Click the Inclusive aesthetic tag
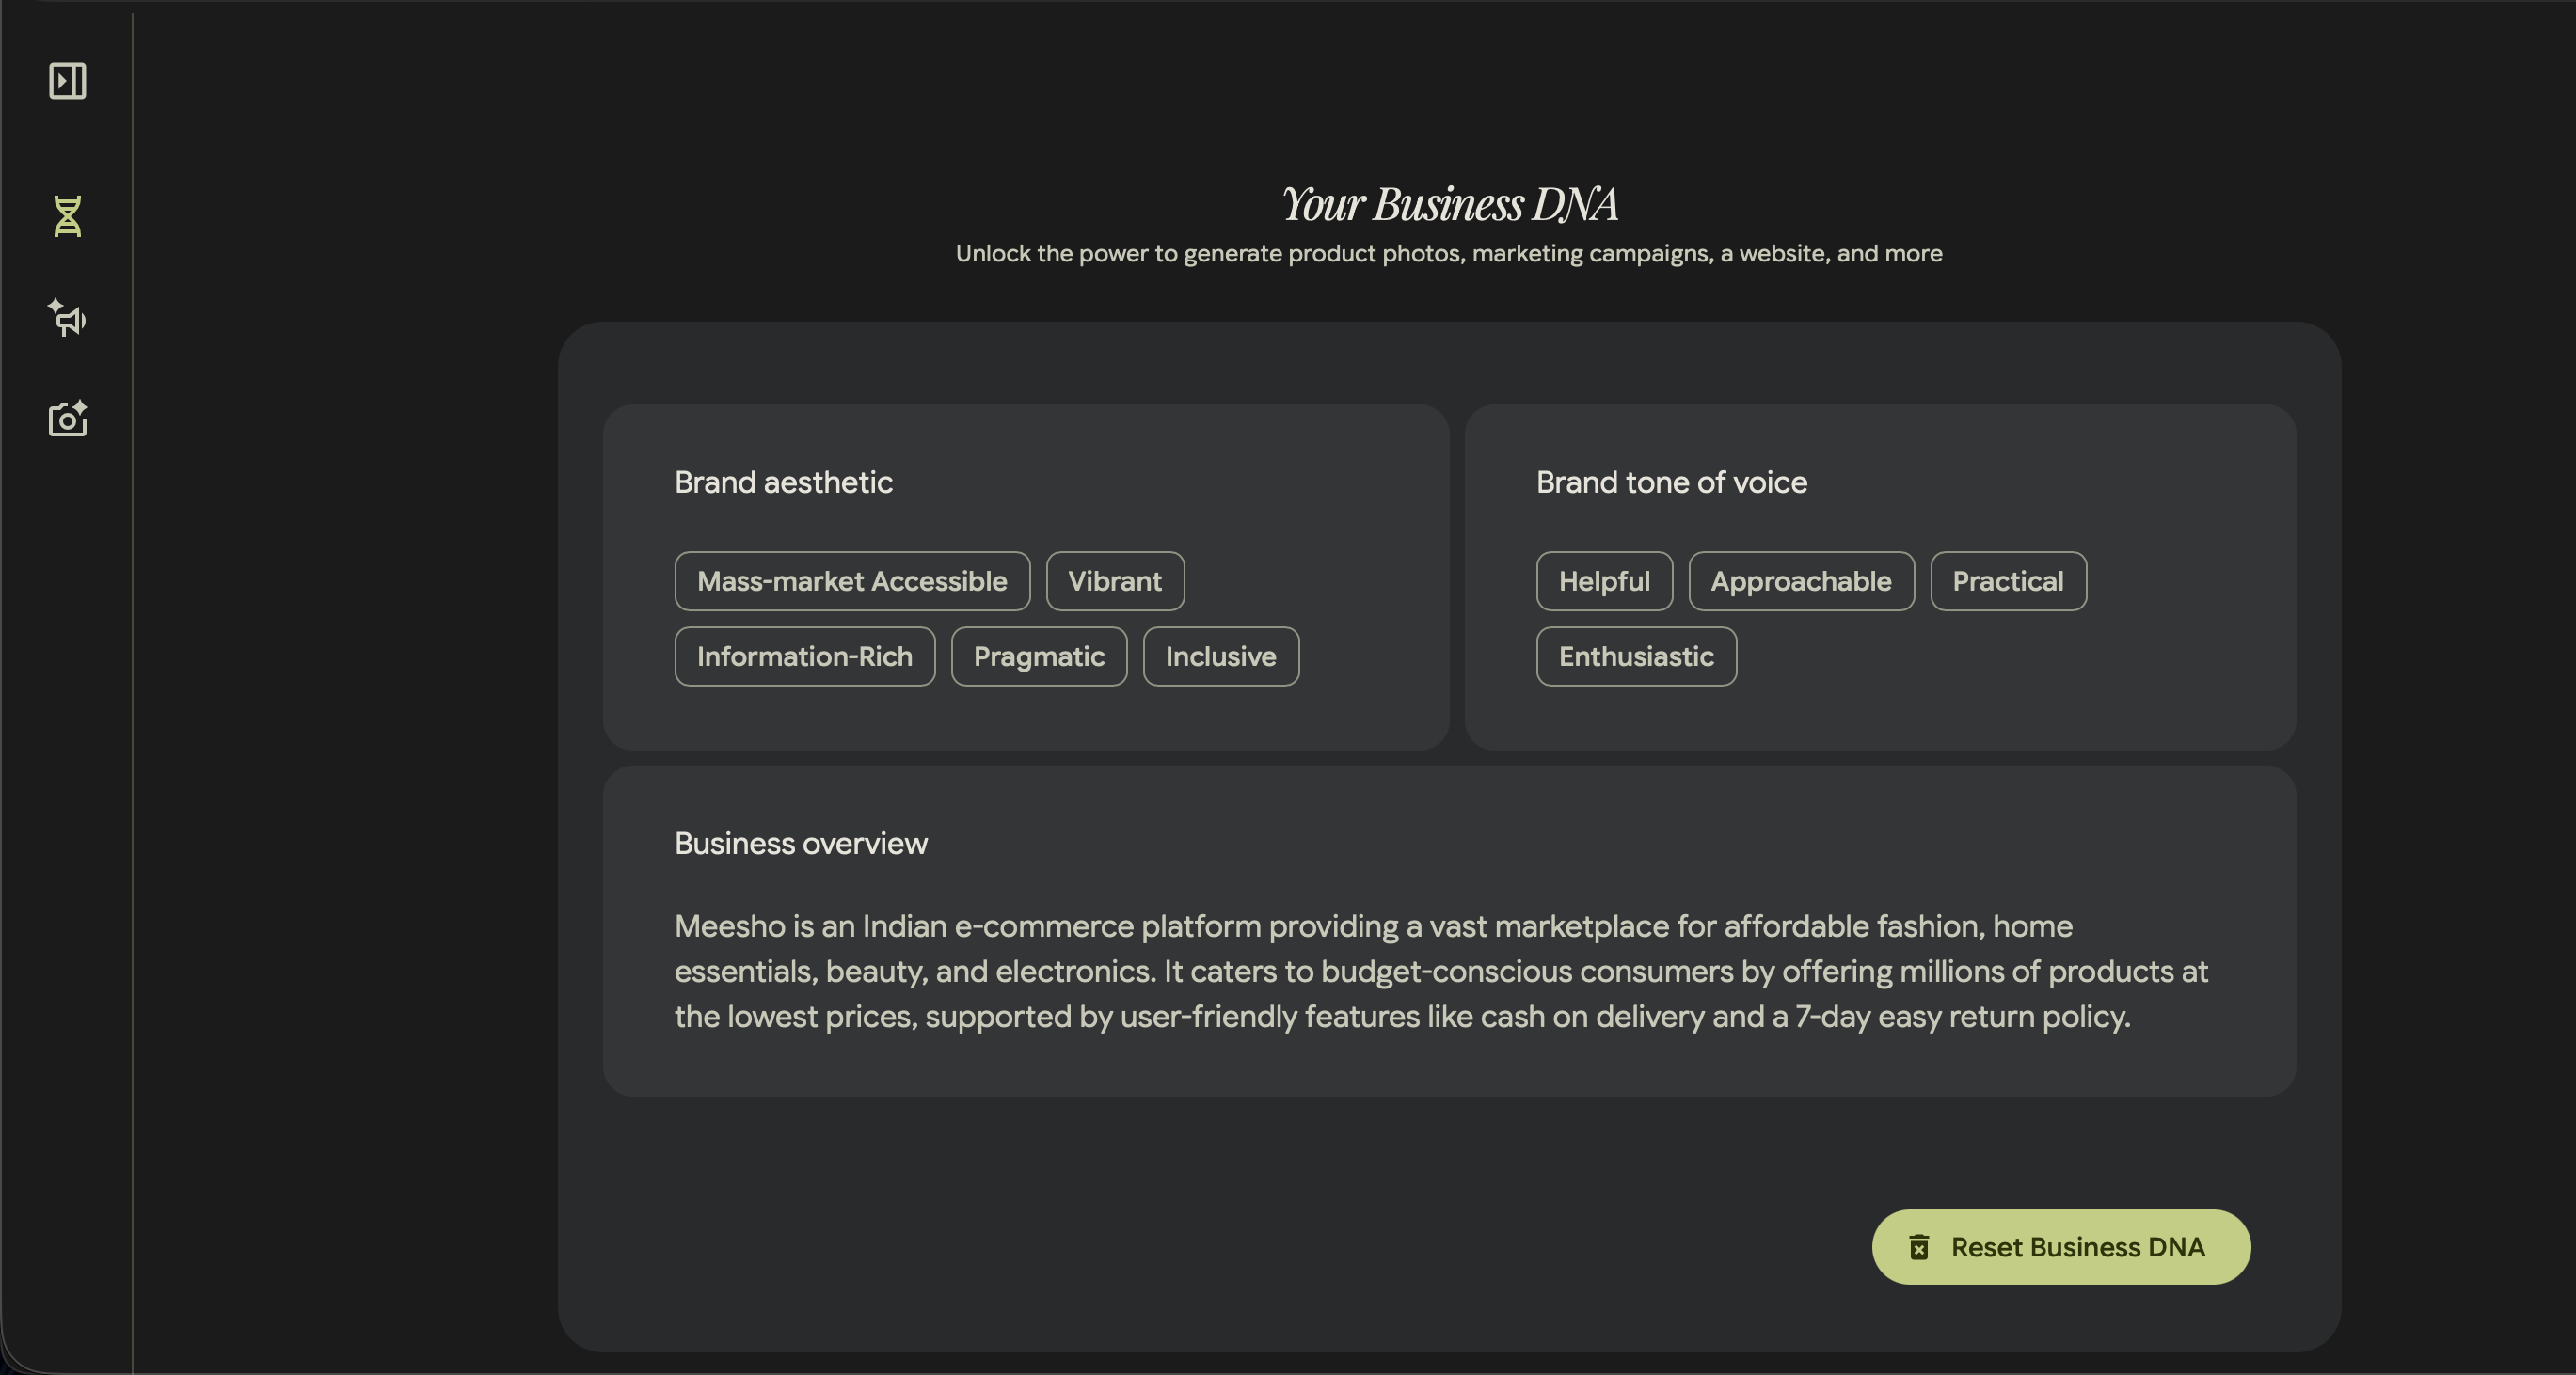The image size is (2576, 1375). coord(1221,656)
